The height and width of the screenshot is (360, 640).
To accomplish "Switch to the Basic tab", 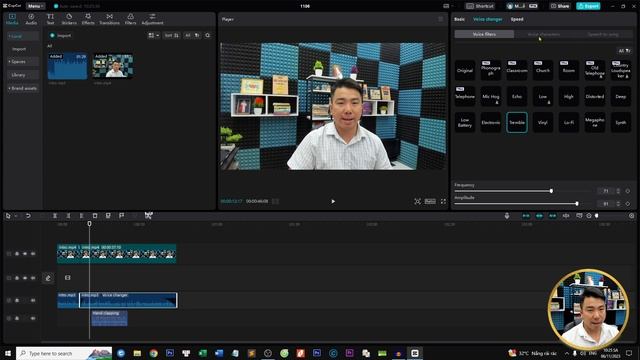I will (459, 19).
